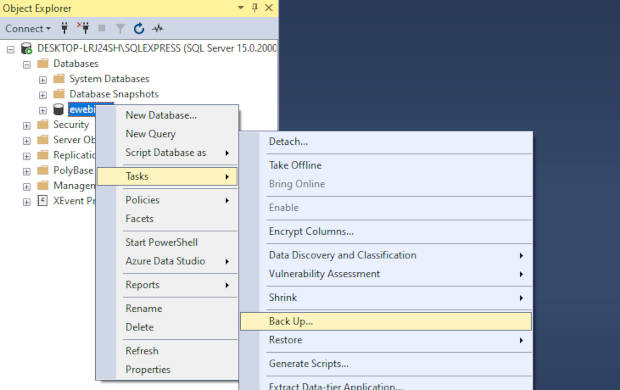Click the Connect Object Explorer plug icon
The height and width of the screenshot is (390, 620).
64,28
